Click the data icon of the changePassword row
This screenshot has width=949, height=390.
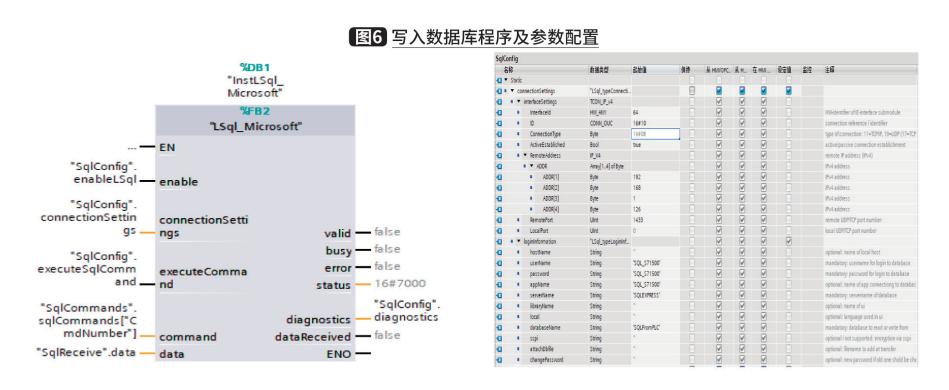pos(499,360)
